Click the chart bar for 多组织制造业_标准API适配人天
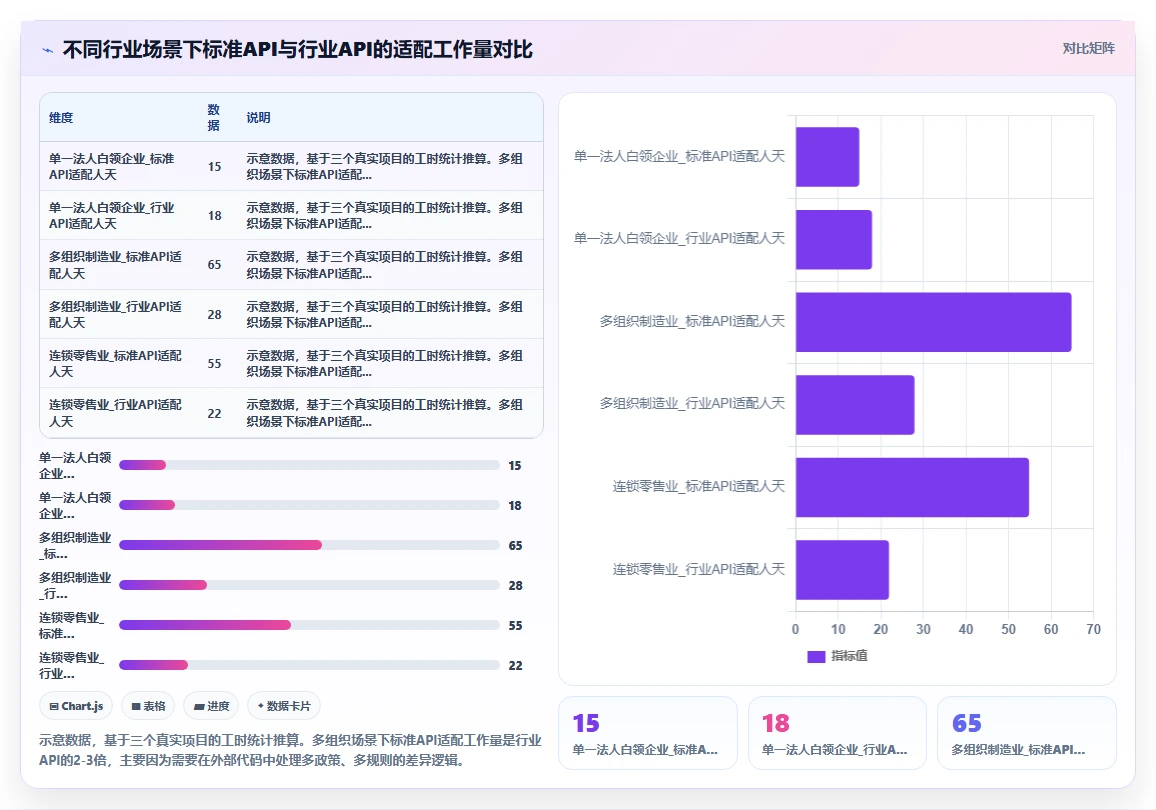1156x810 pixels. point(933,322)
